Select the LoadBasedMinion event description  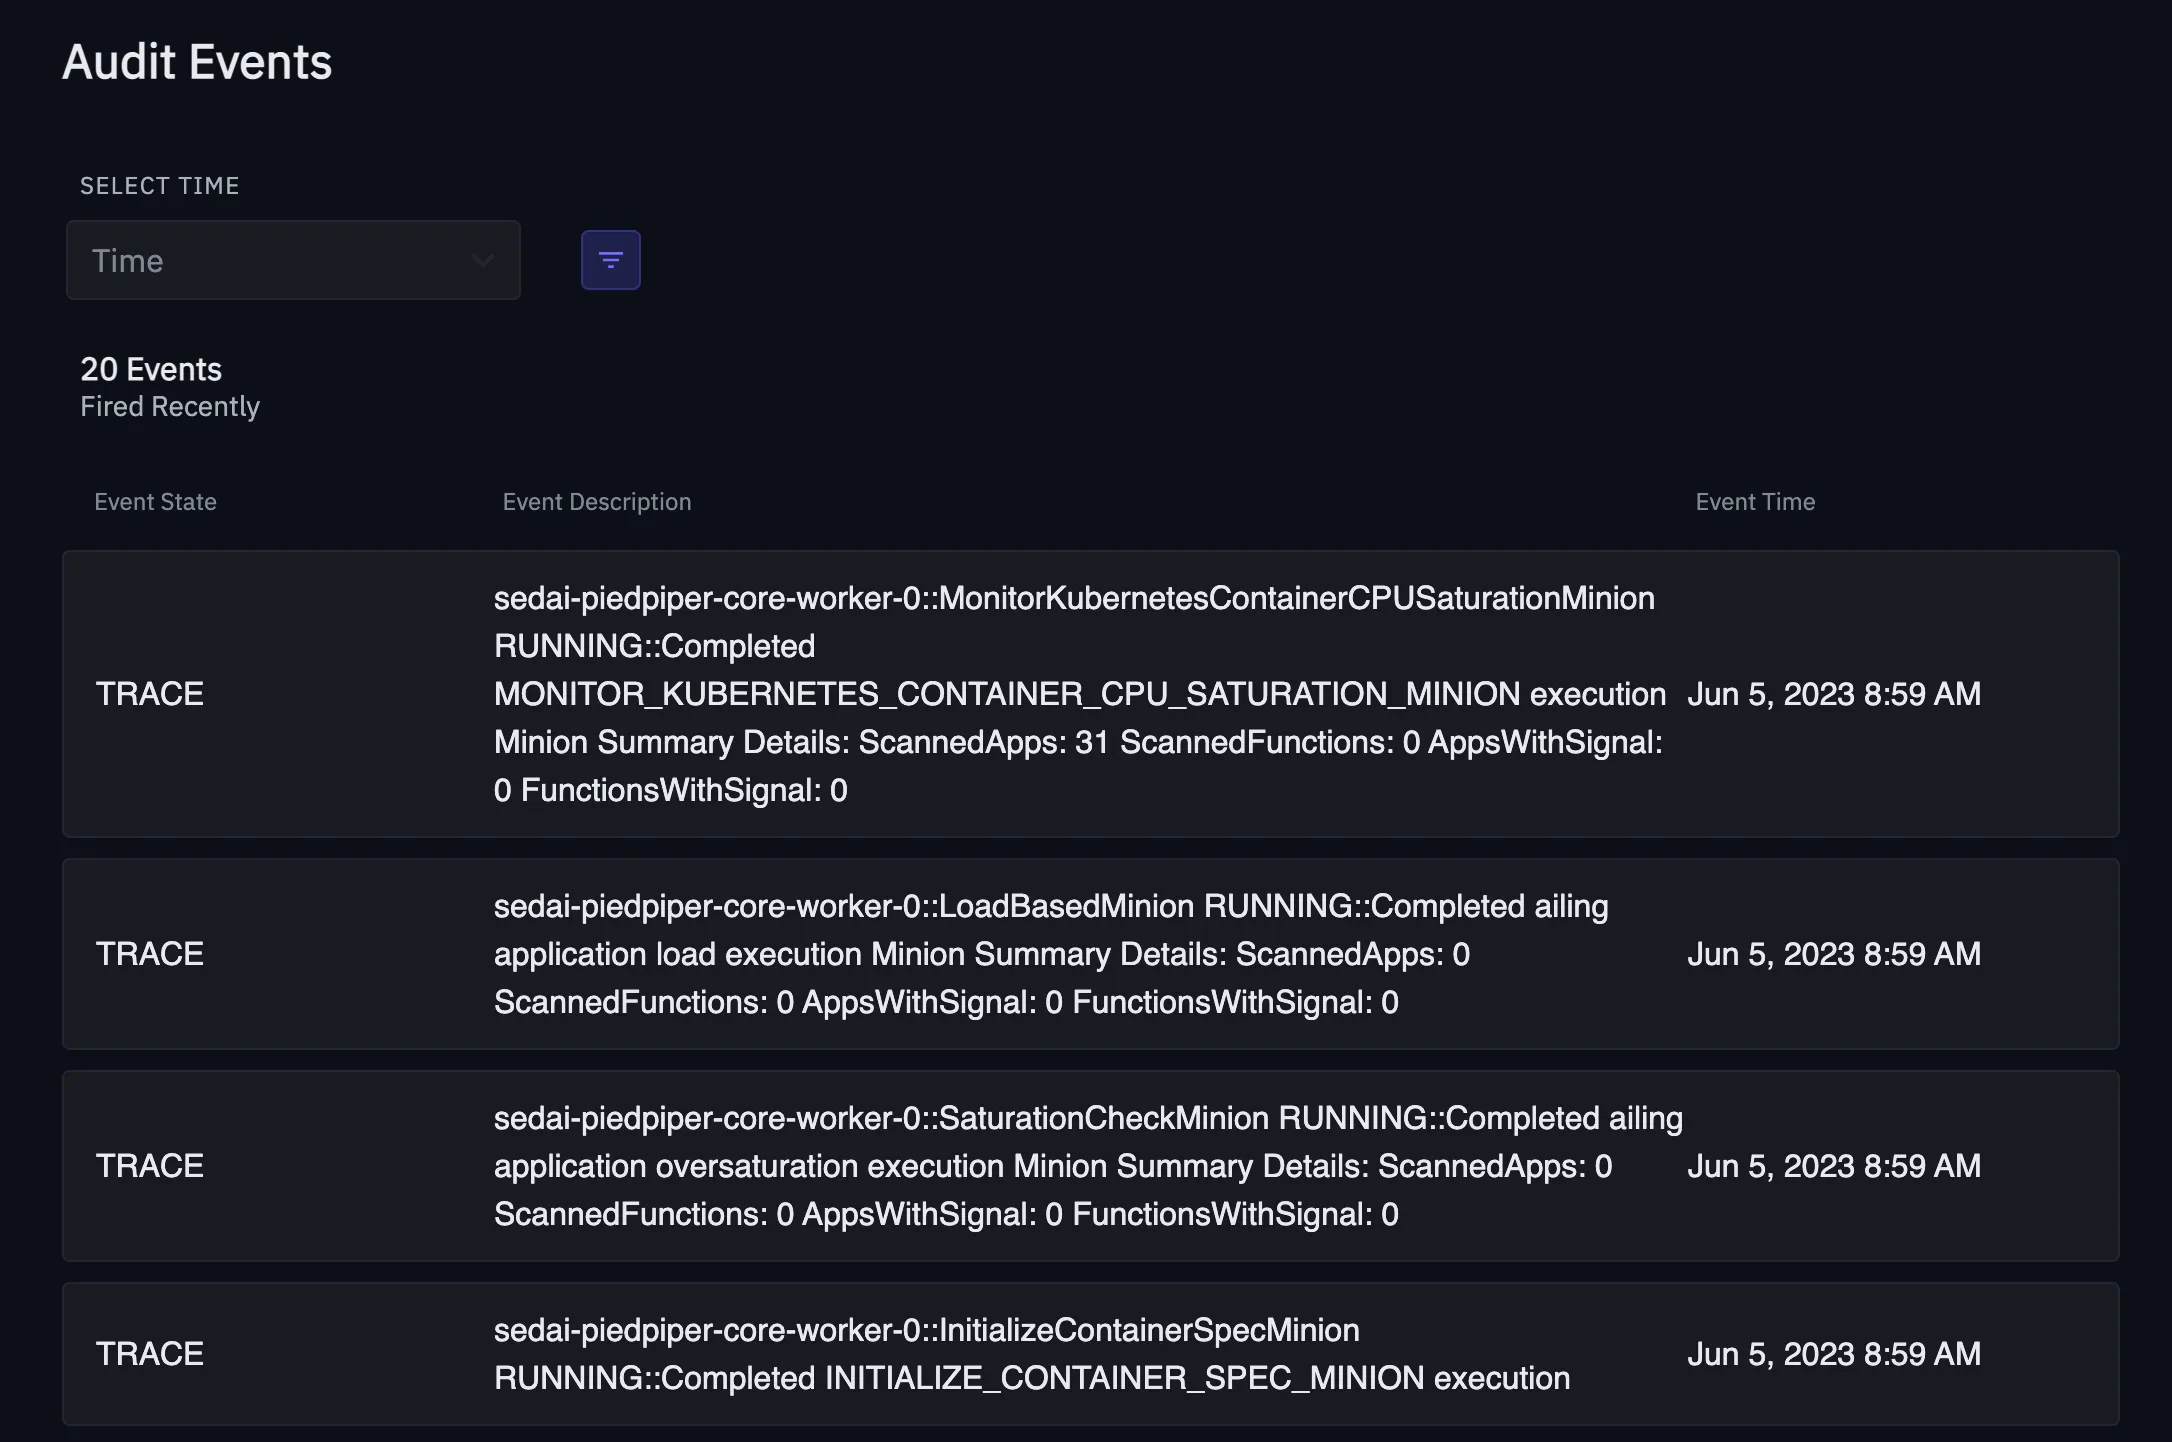pos(1050,954)
